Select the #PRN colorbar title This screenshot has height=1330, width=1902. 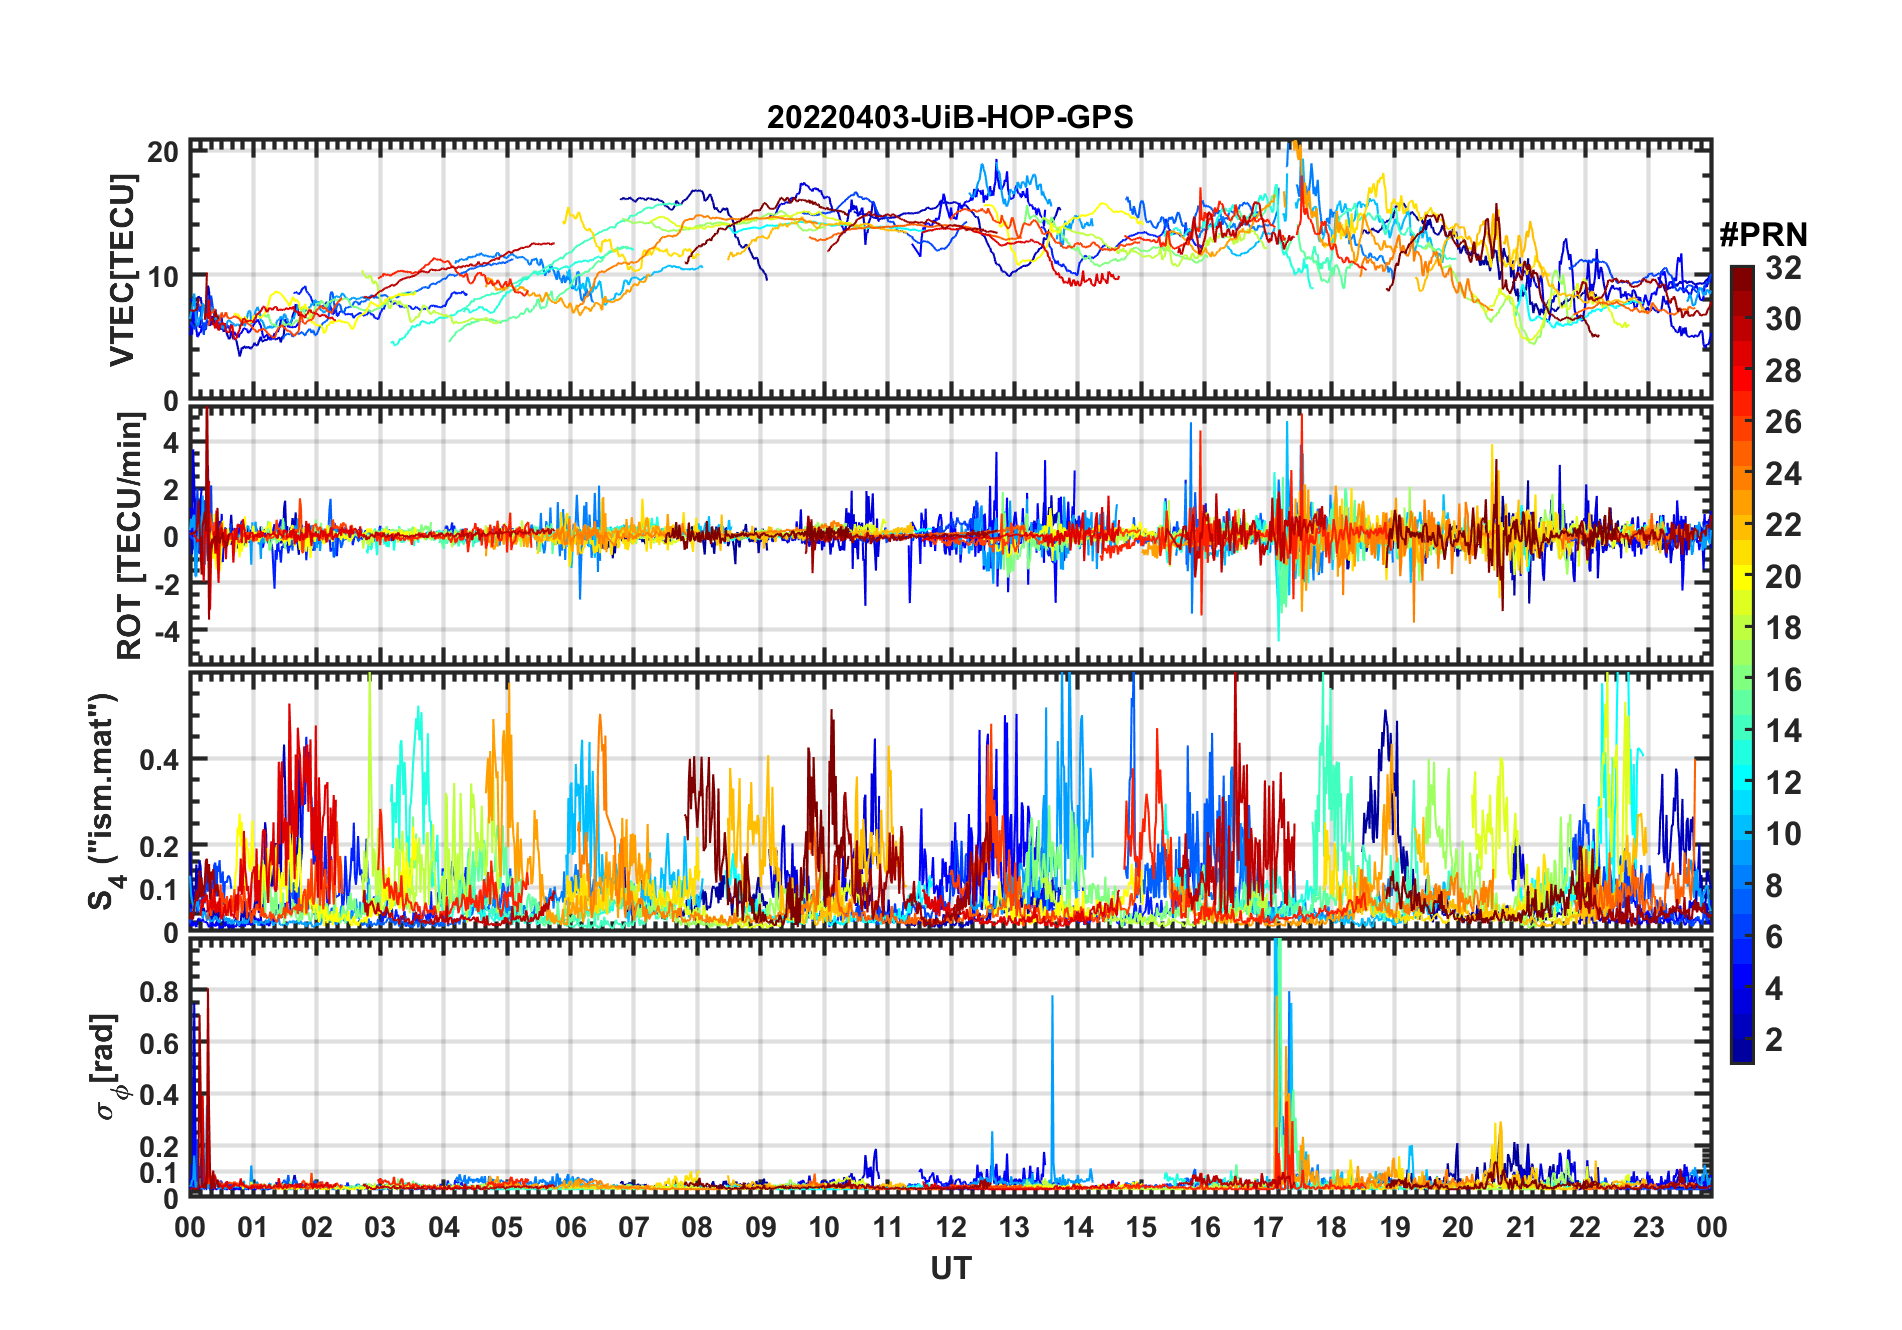[1763, 235]
